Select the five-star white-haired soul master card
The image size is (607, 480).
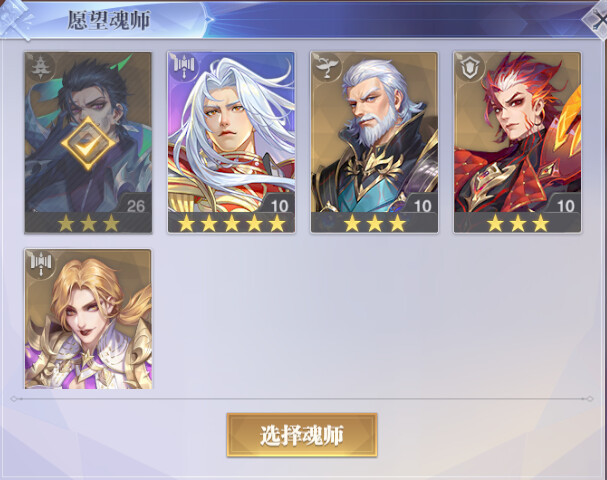(x=231, y=142)
